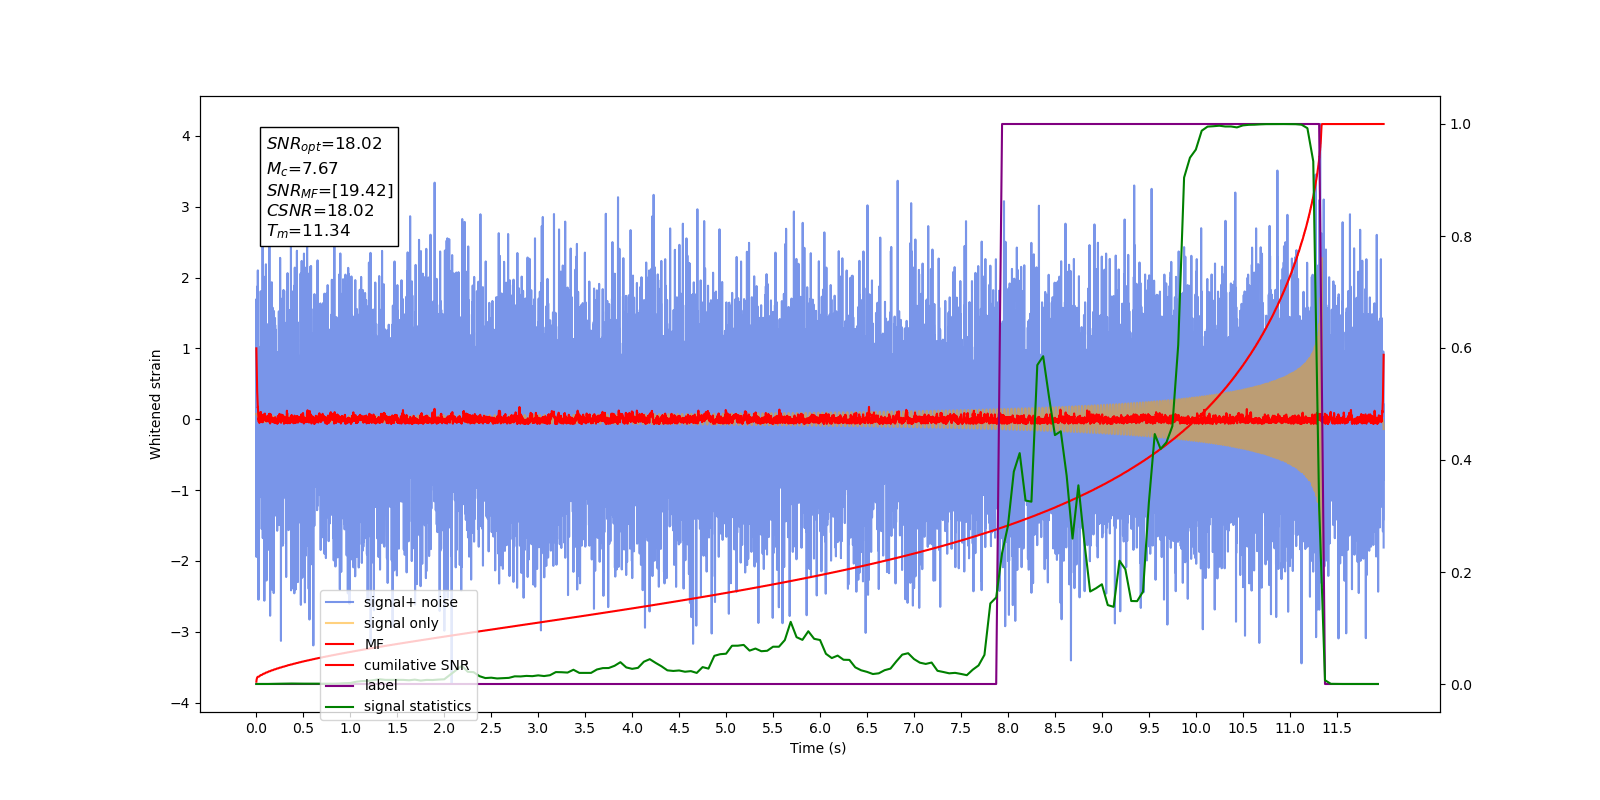Click the SNR_MF=[19.42] annotation text
The width and height of the screenshot is (1600, 800).
pos(330,190)
